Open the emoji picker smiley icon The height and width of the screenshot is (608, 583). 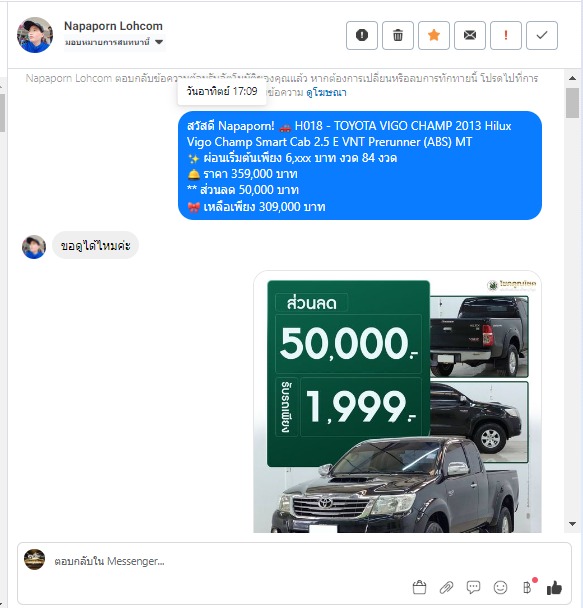500,587
